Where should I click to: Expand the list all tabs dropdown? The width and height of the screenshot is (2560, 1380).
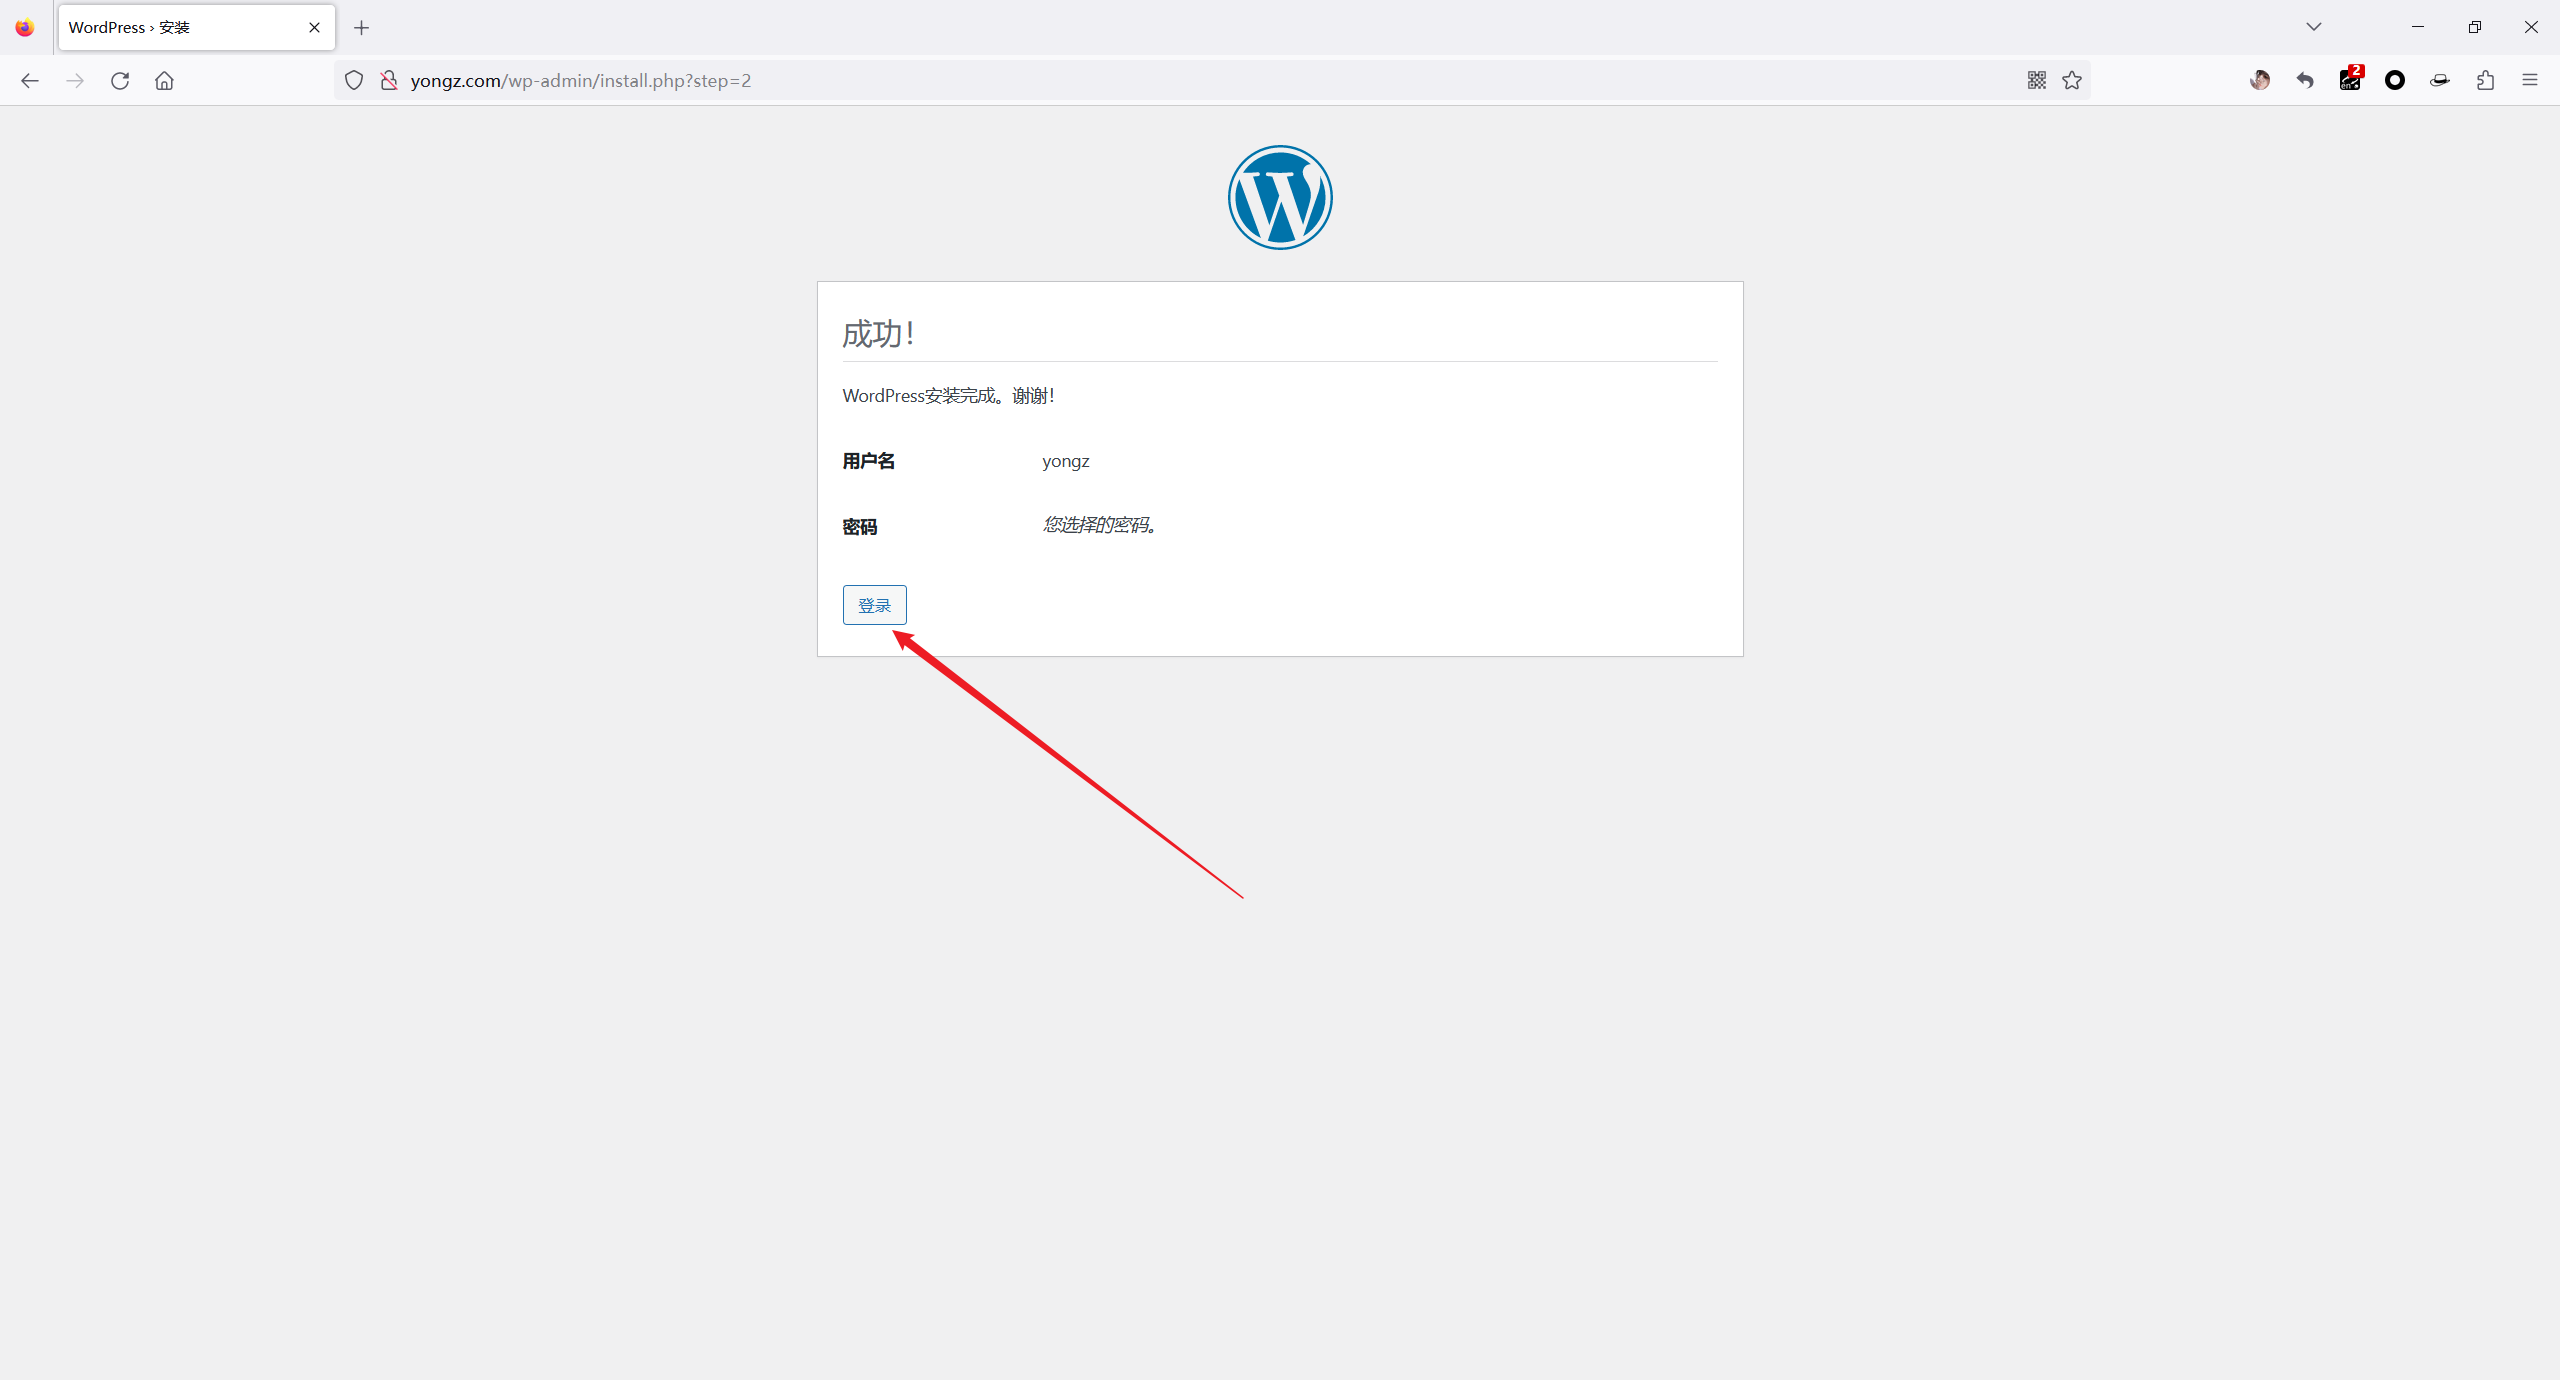[2314, 27]
